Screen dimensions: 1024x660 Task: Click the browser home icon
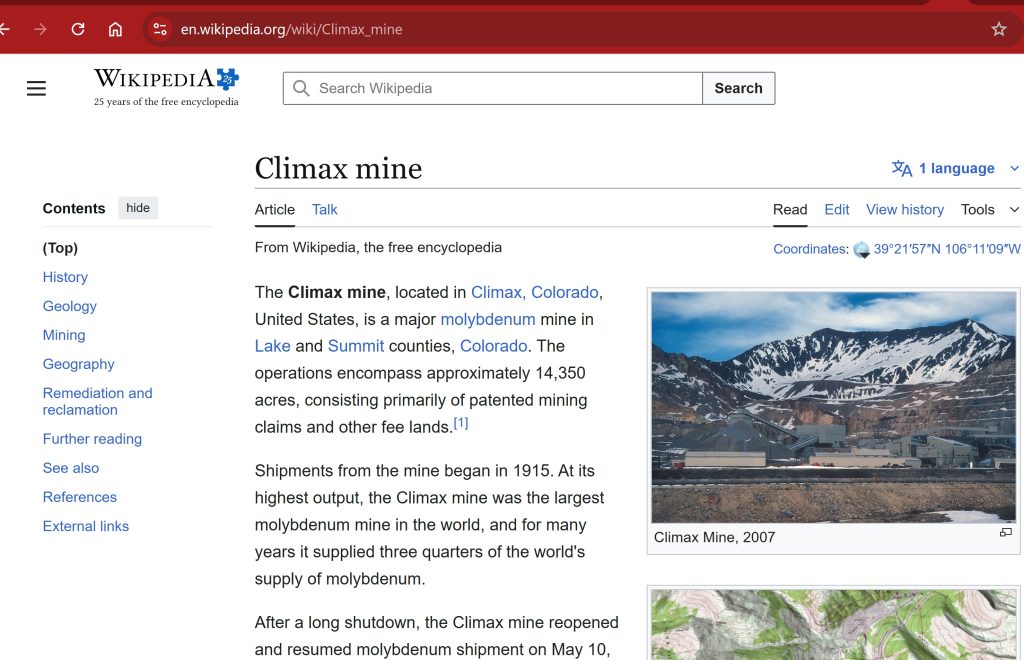(116, 29)
